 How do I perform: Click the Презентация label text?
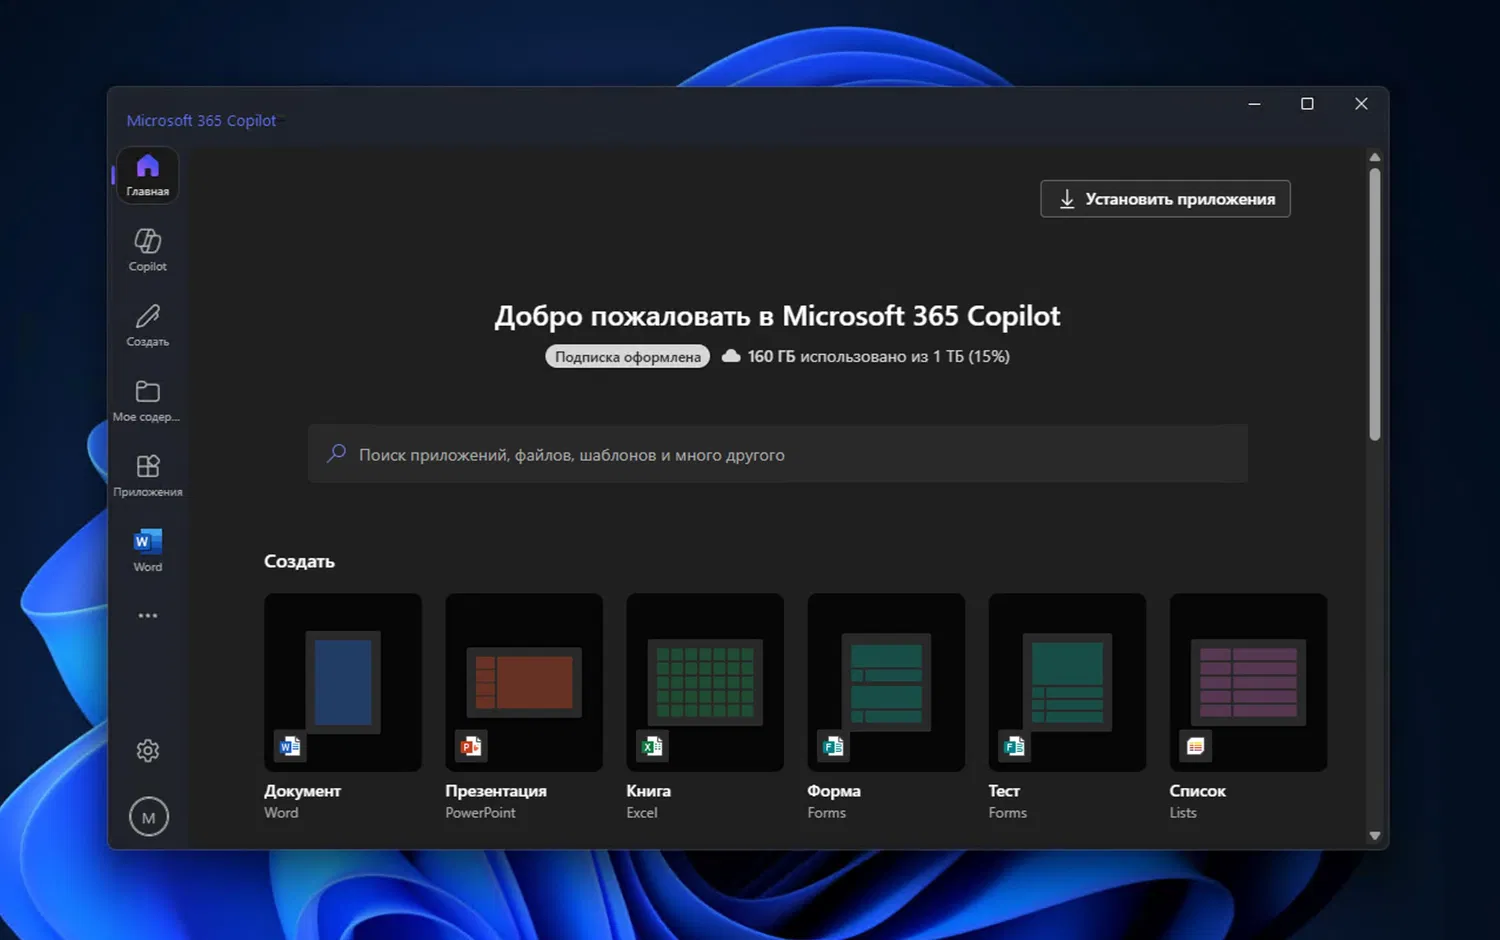496,791
